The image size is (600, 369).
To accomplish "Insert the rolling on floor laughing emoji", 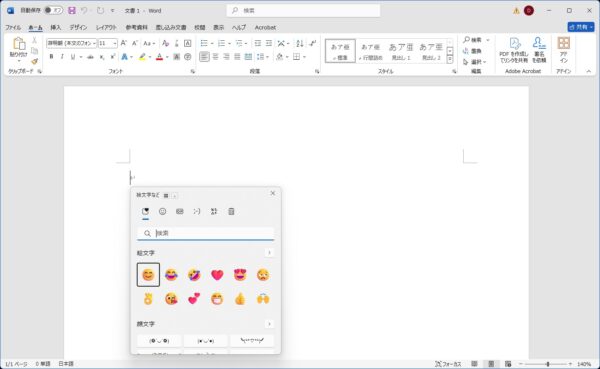I will click(x=194, y=275).
